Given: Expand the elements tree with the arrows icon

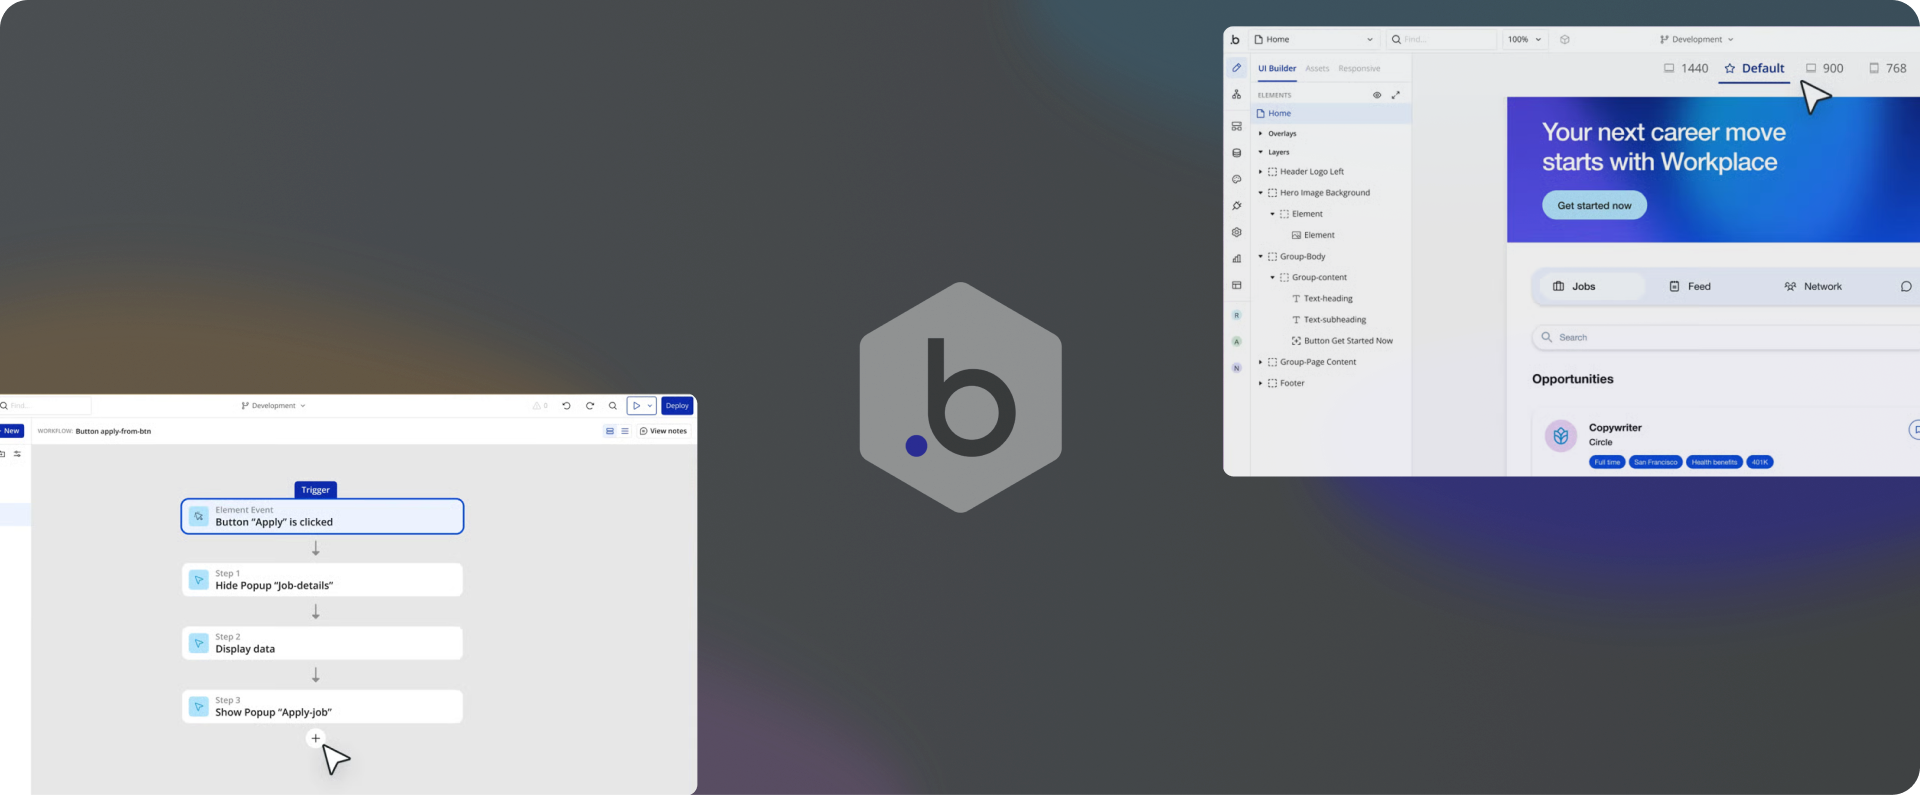Looking at the screenshot, I should pyautogui.click(x=1396, y=95).
